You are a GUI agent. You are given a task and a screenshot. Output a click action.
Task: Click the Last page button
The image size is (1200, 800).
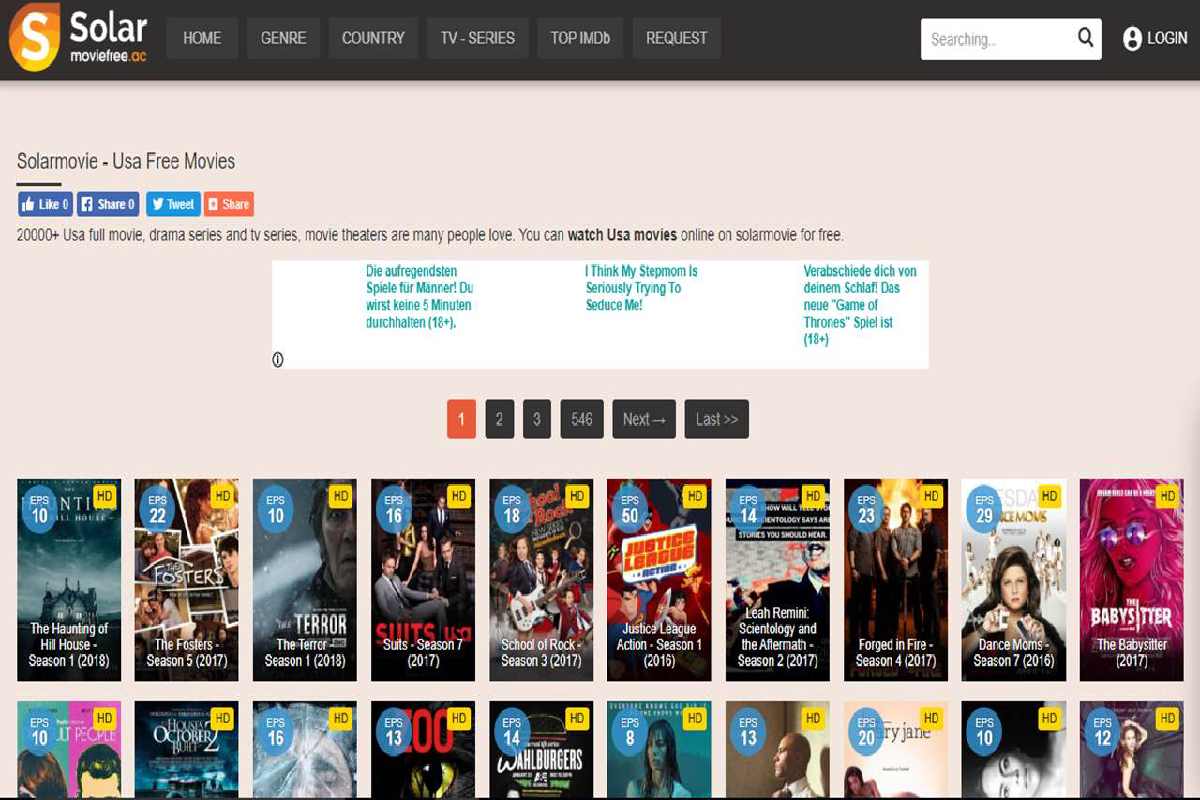click(x=717, y=419)
